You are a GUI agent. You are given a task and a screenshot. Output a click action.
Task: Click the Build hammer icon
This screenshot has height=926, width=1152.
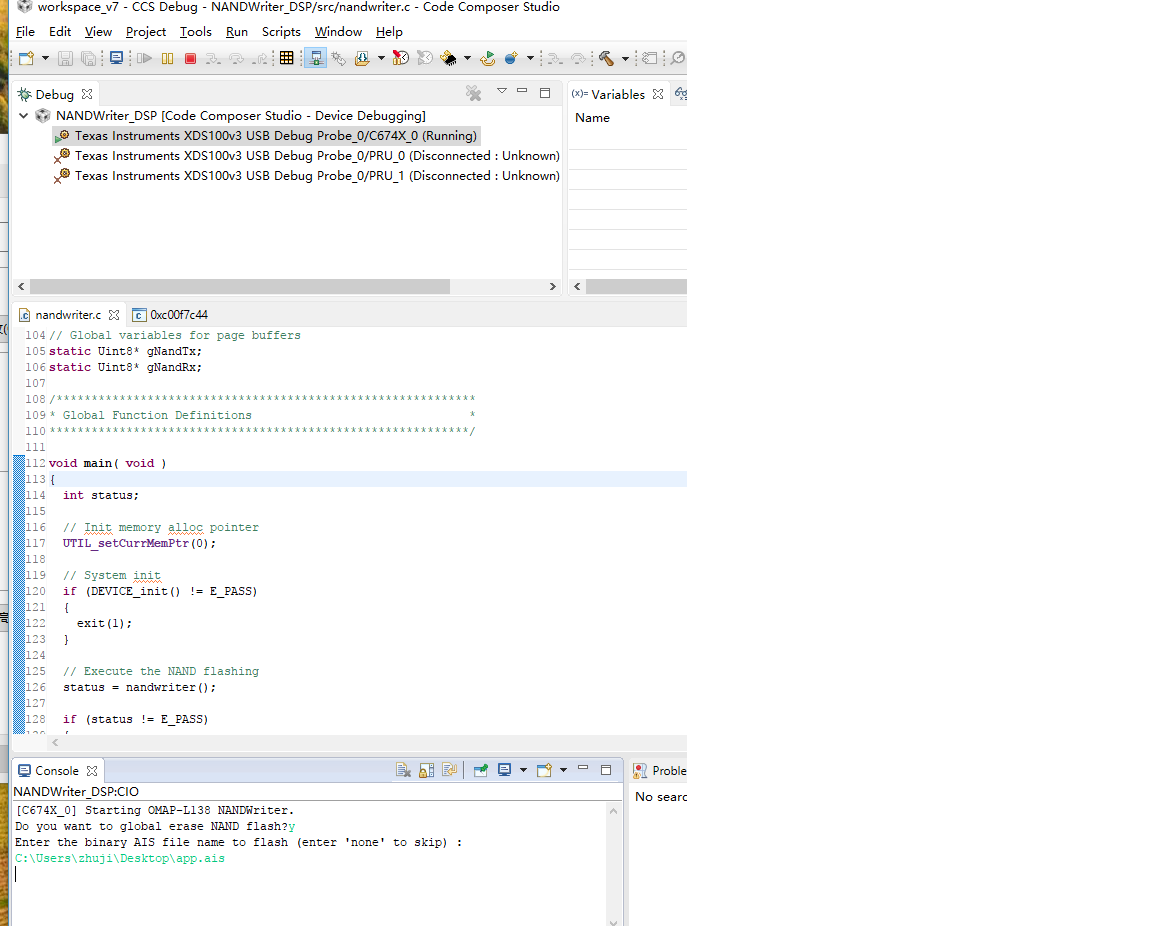click(606, 58)
